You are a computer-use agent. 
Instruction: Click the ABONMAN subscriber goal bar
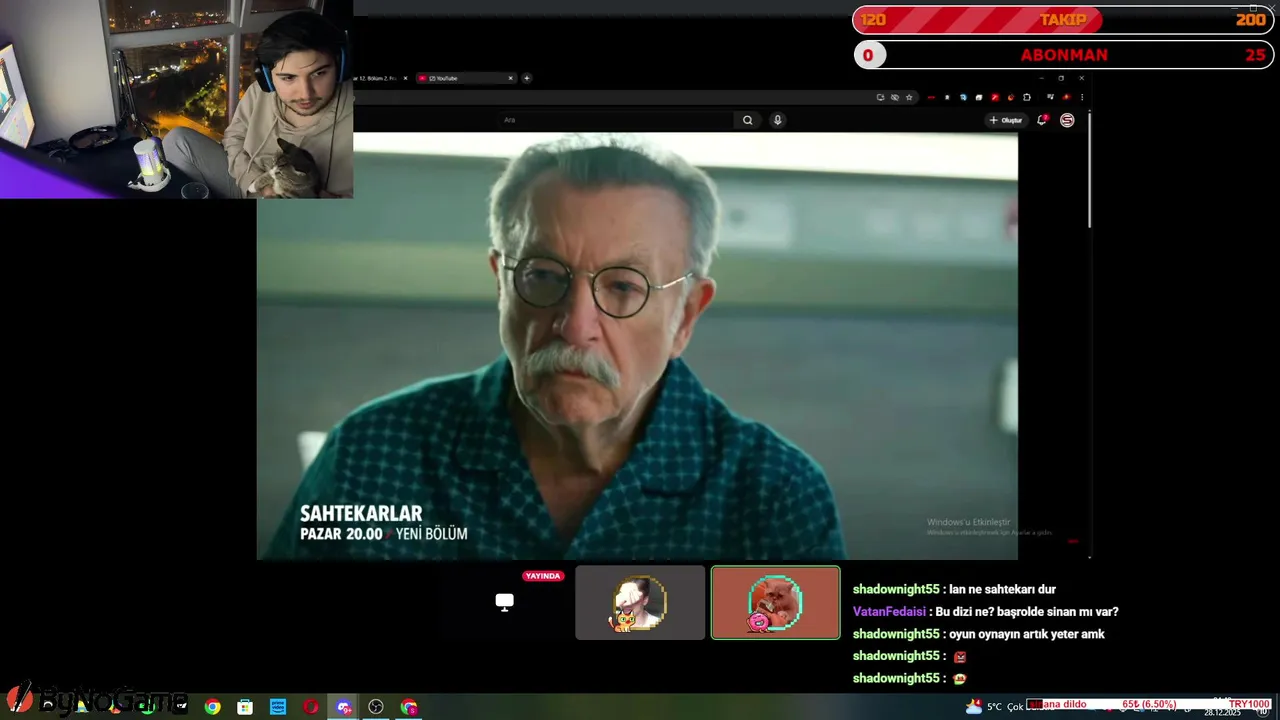(1062, 55)
